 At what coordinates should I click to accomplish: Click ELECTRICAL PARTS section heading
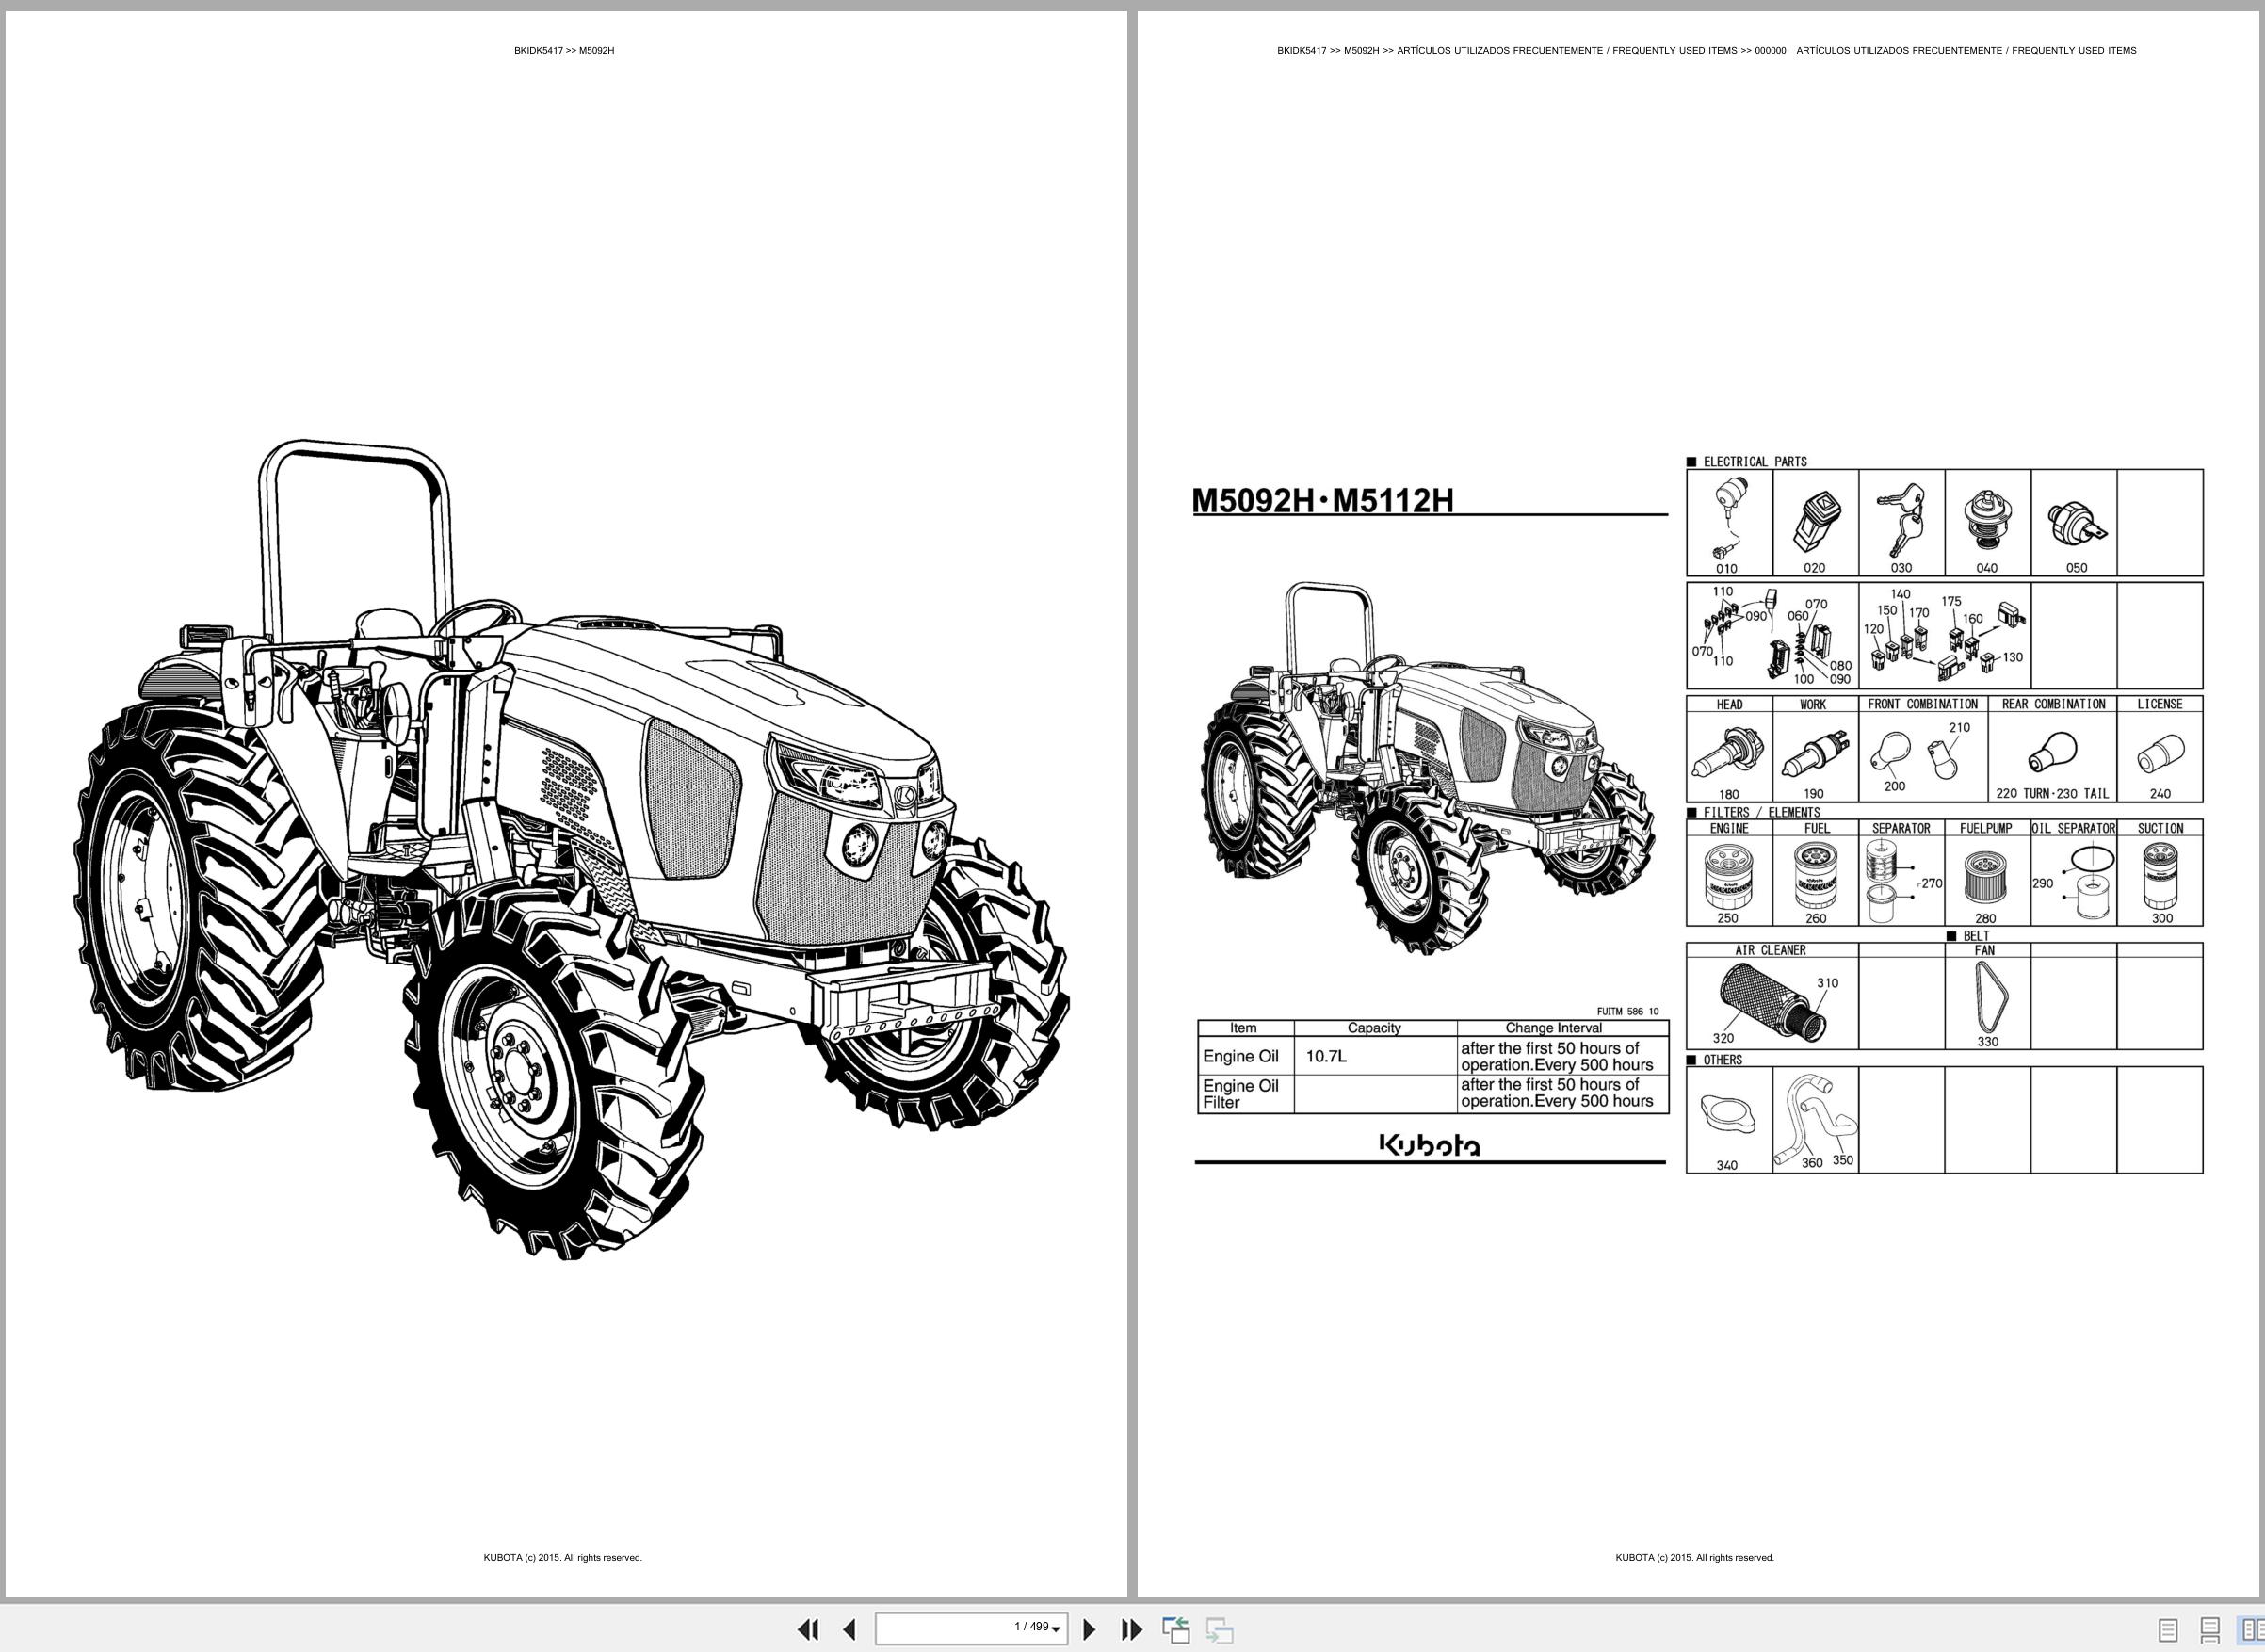coord(1755,462)
